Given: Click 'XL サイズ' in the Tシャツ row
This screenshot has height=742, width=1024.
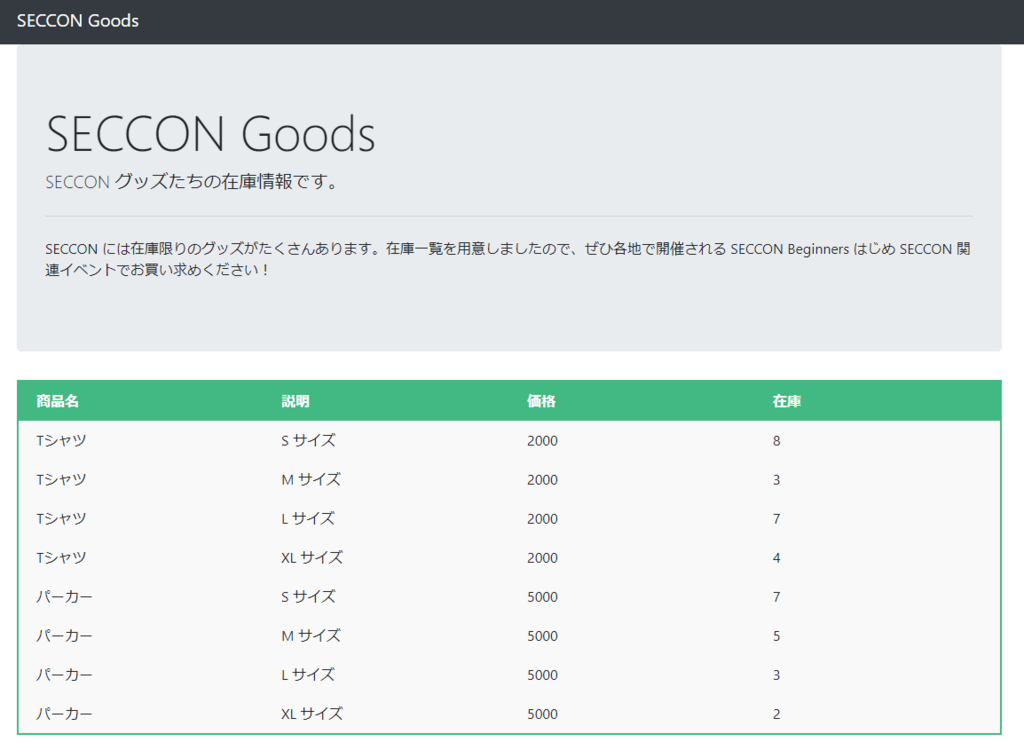Looking at the screenshot, I should (x=312, y=558).
